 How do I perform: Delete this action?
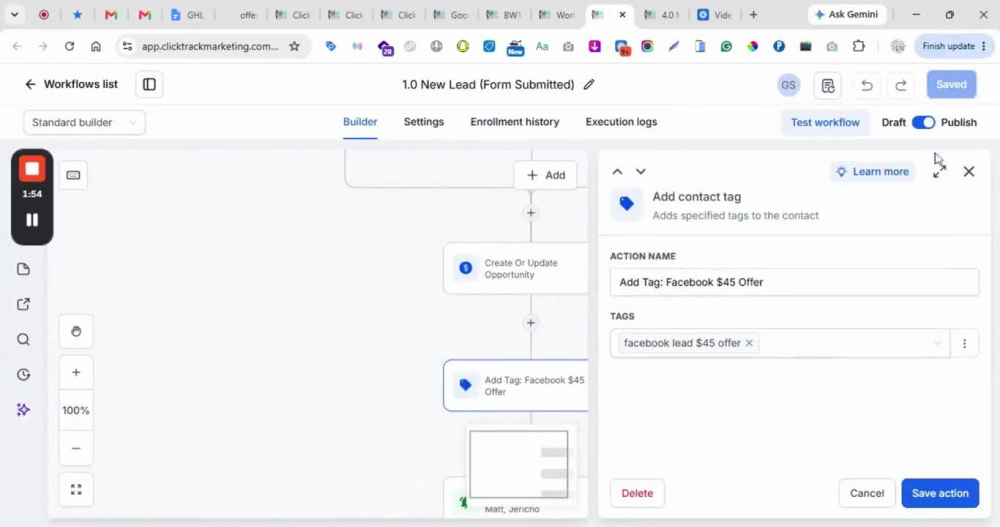637,493
